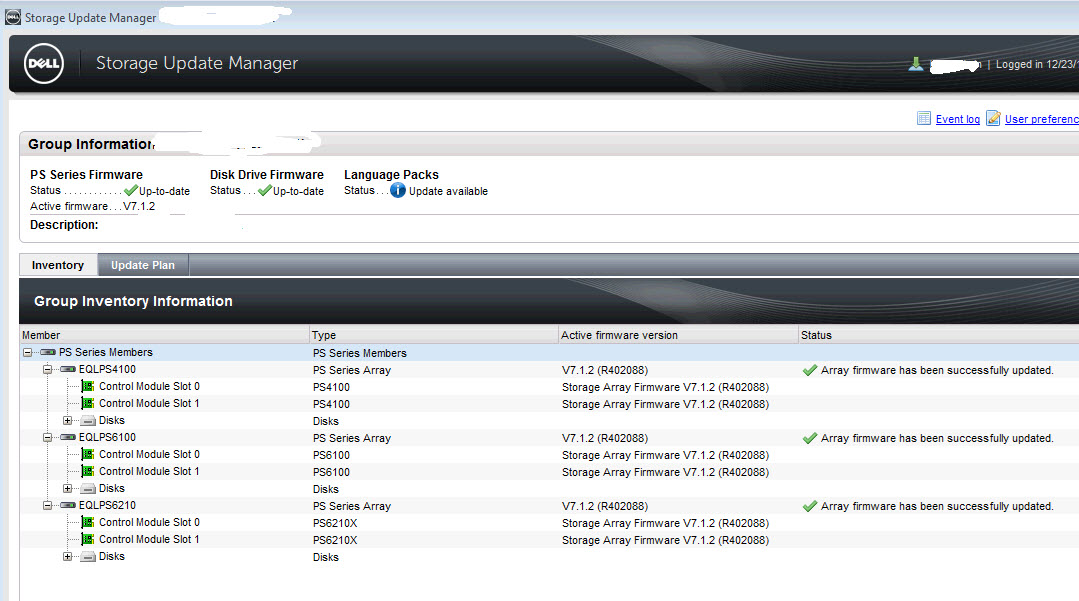
Task: Click the 'Group Inventory Information' heading
Action: click(133, 301)
